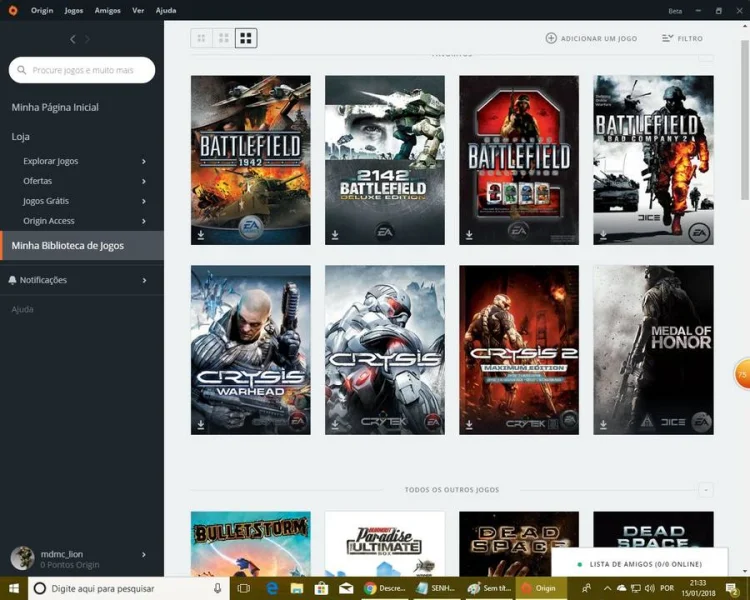
Task: Switch to the SENH... Notepad taskbar window
Action: pyautogui.click(x=437, y=588)
